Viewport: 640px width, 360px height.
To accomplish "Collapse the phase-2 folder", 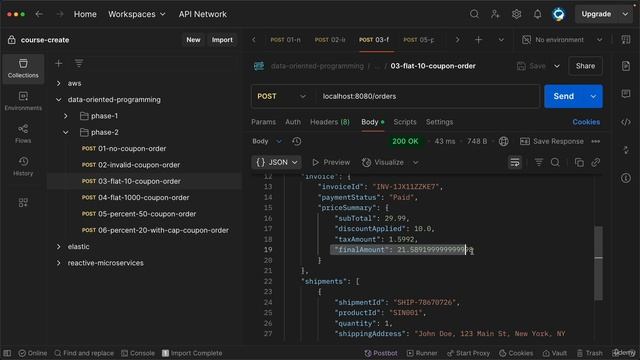I will click(x=66, y=132).
